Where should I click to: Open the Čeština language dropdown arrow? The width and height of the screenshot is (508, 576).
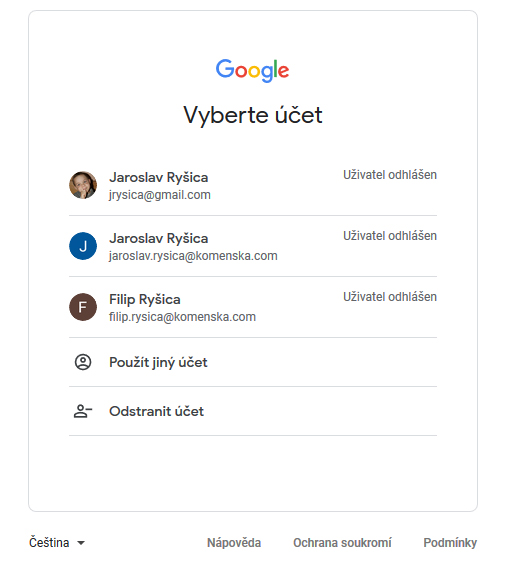81,543
